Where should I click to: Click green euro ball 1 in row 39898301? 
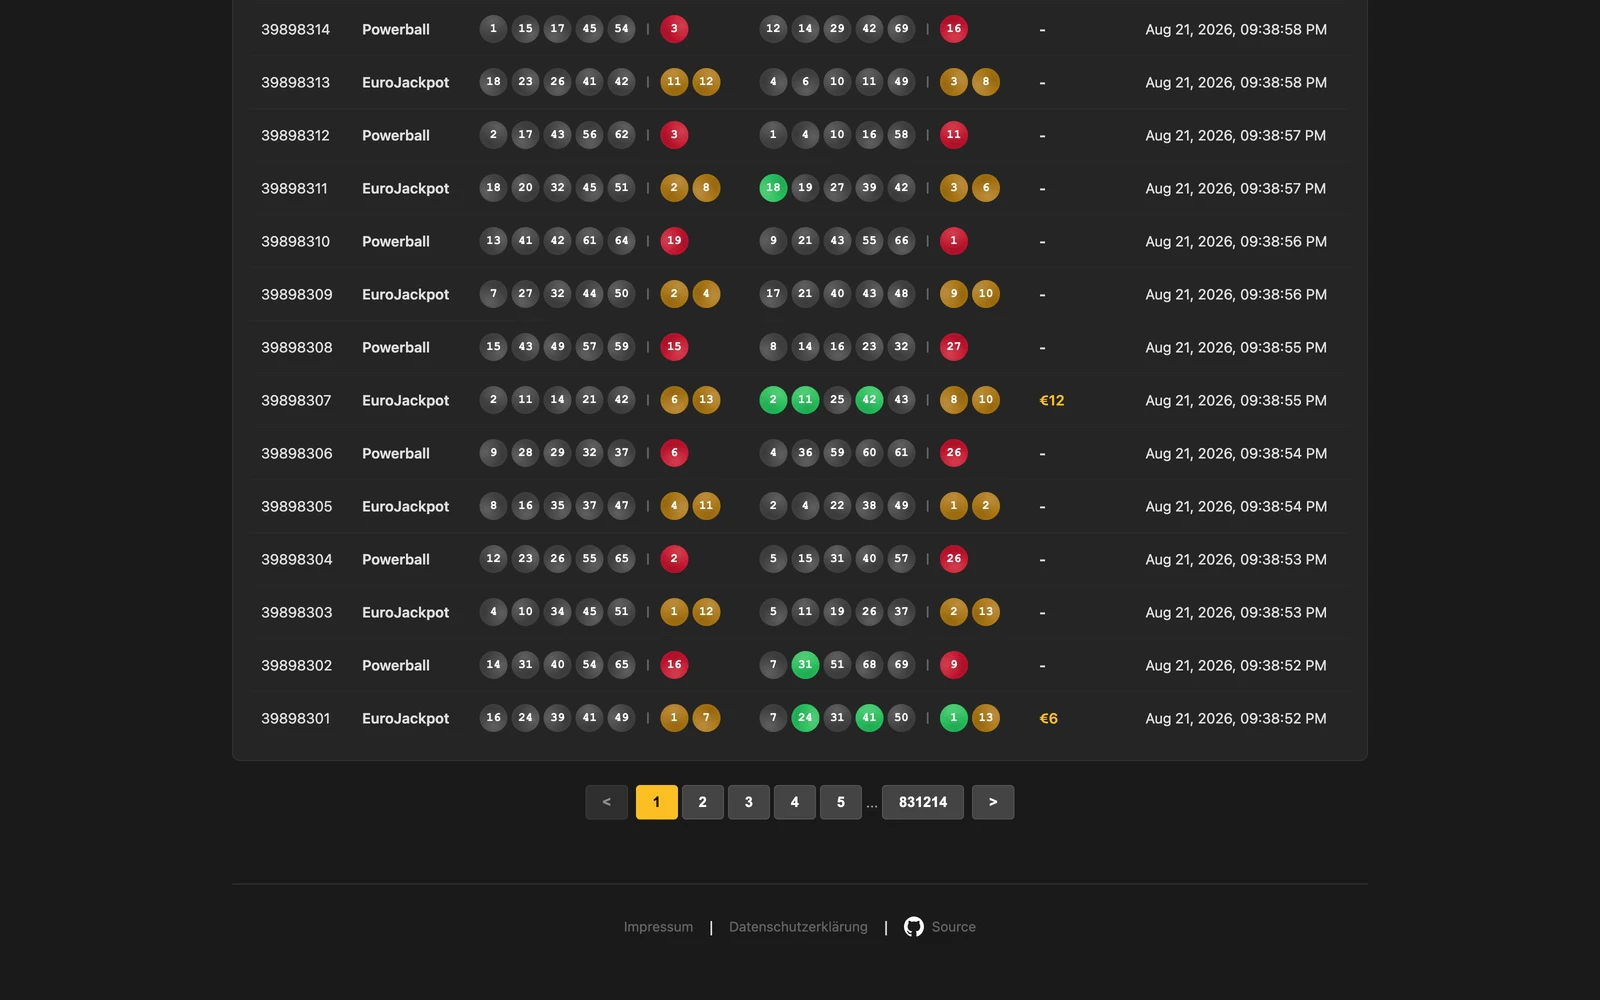click(x=954, y=718)
